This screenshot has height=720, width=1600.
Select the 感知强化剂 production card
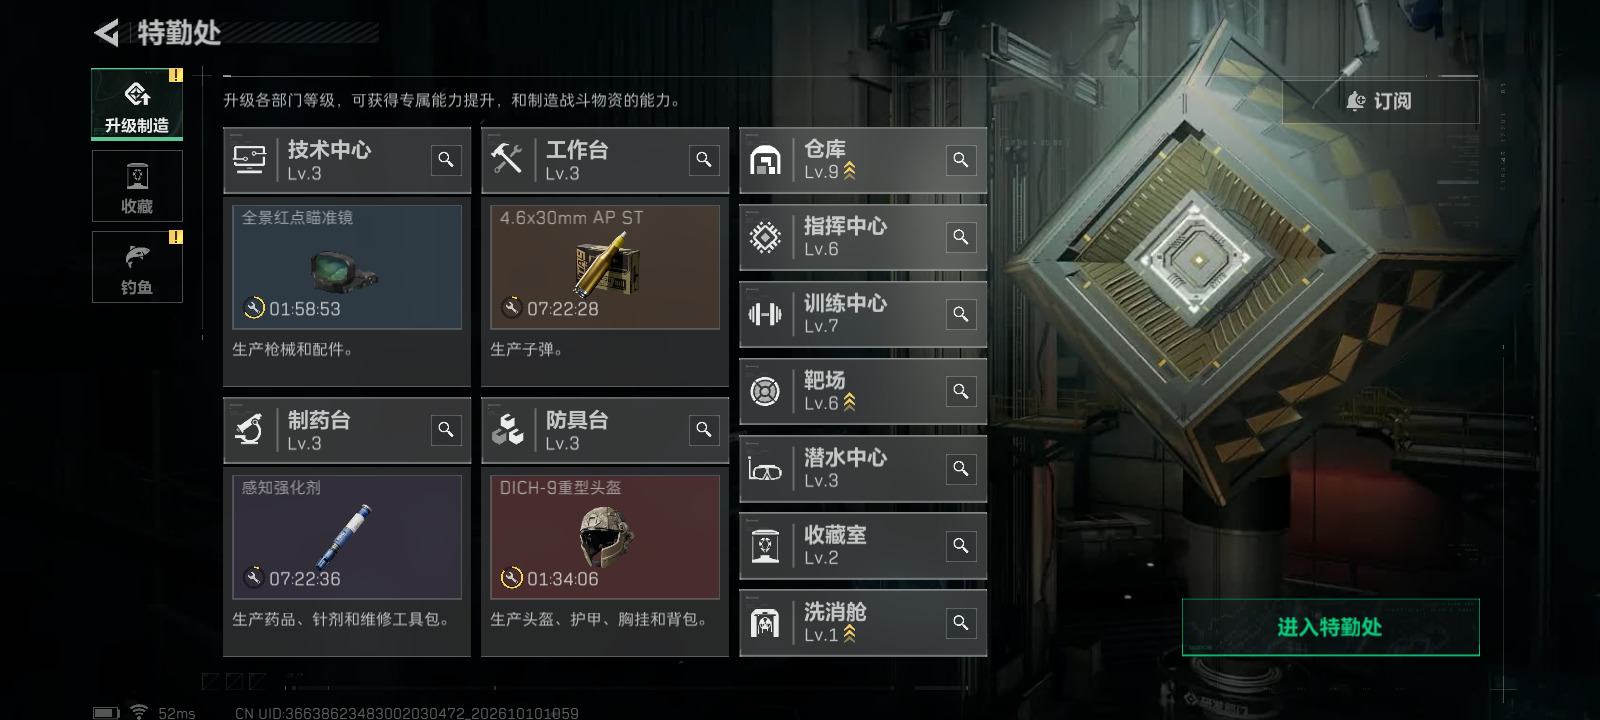pos(347,537)
